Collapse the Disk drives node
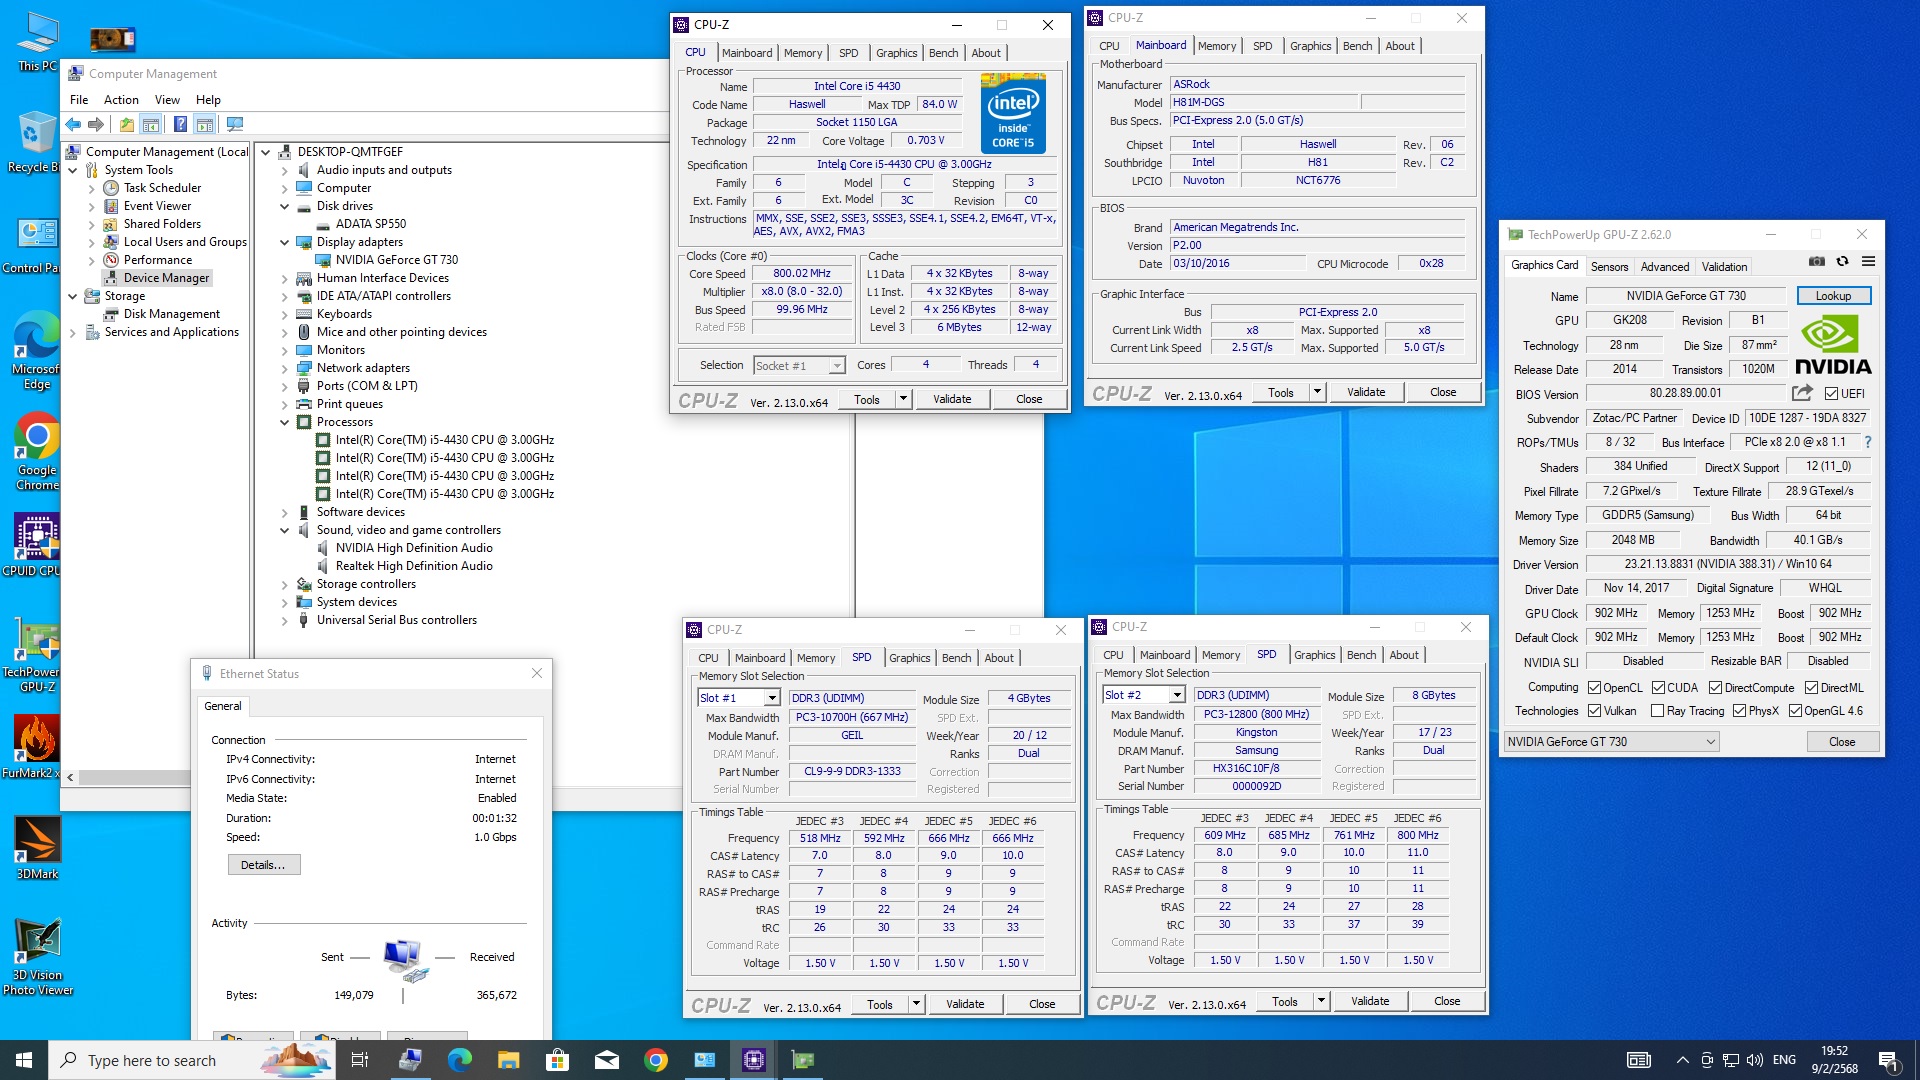The image size is (1920, 1080). point(284,206)
